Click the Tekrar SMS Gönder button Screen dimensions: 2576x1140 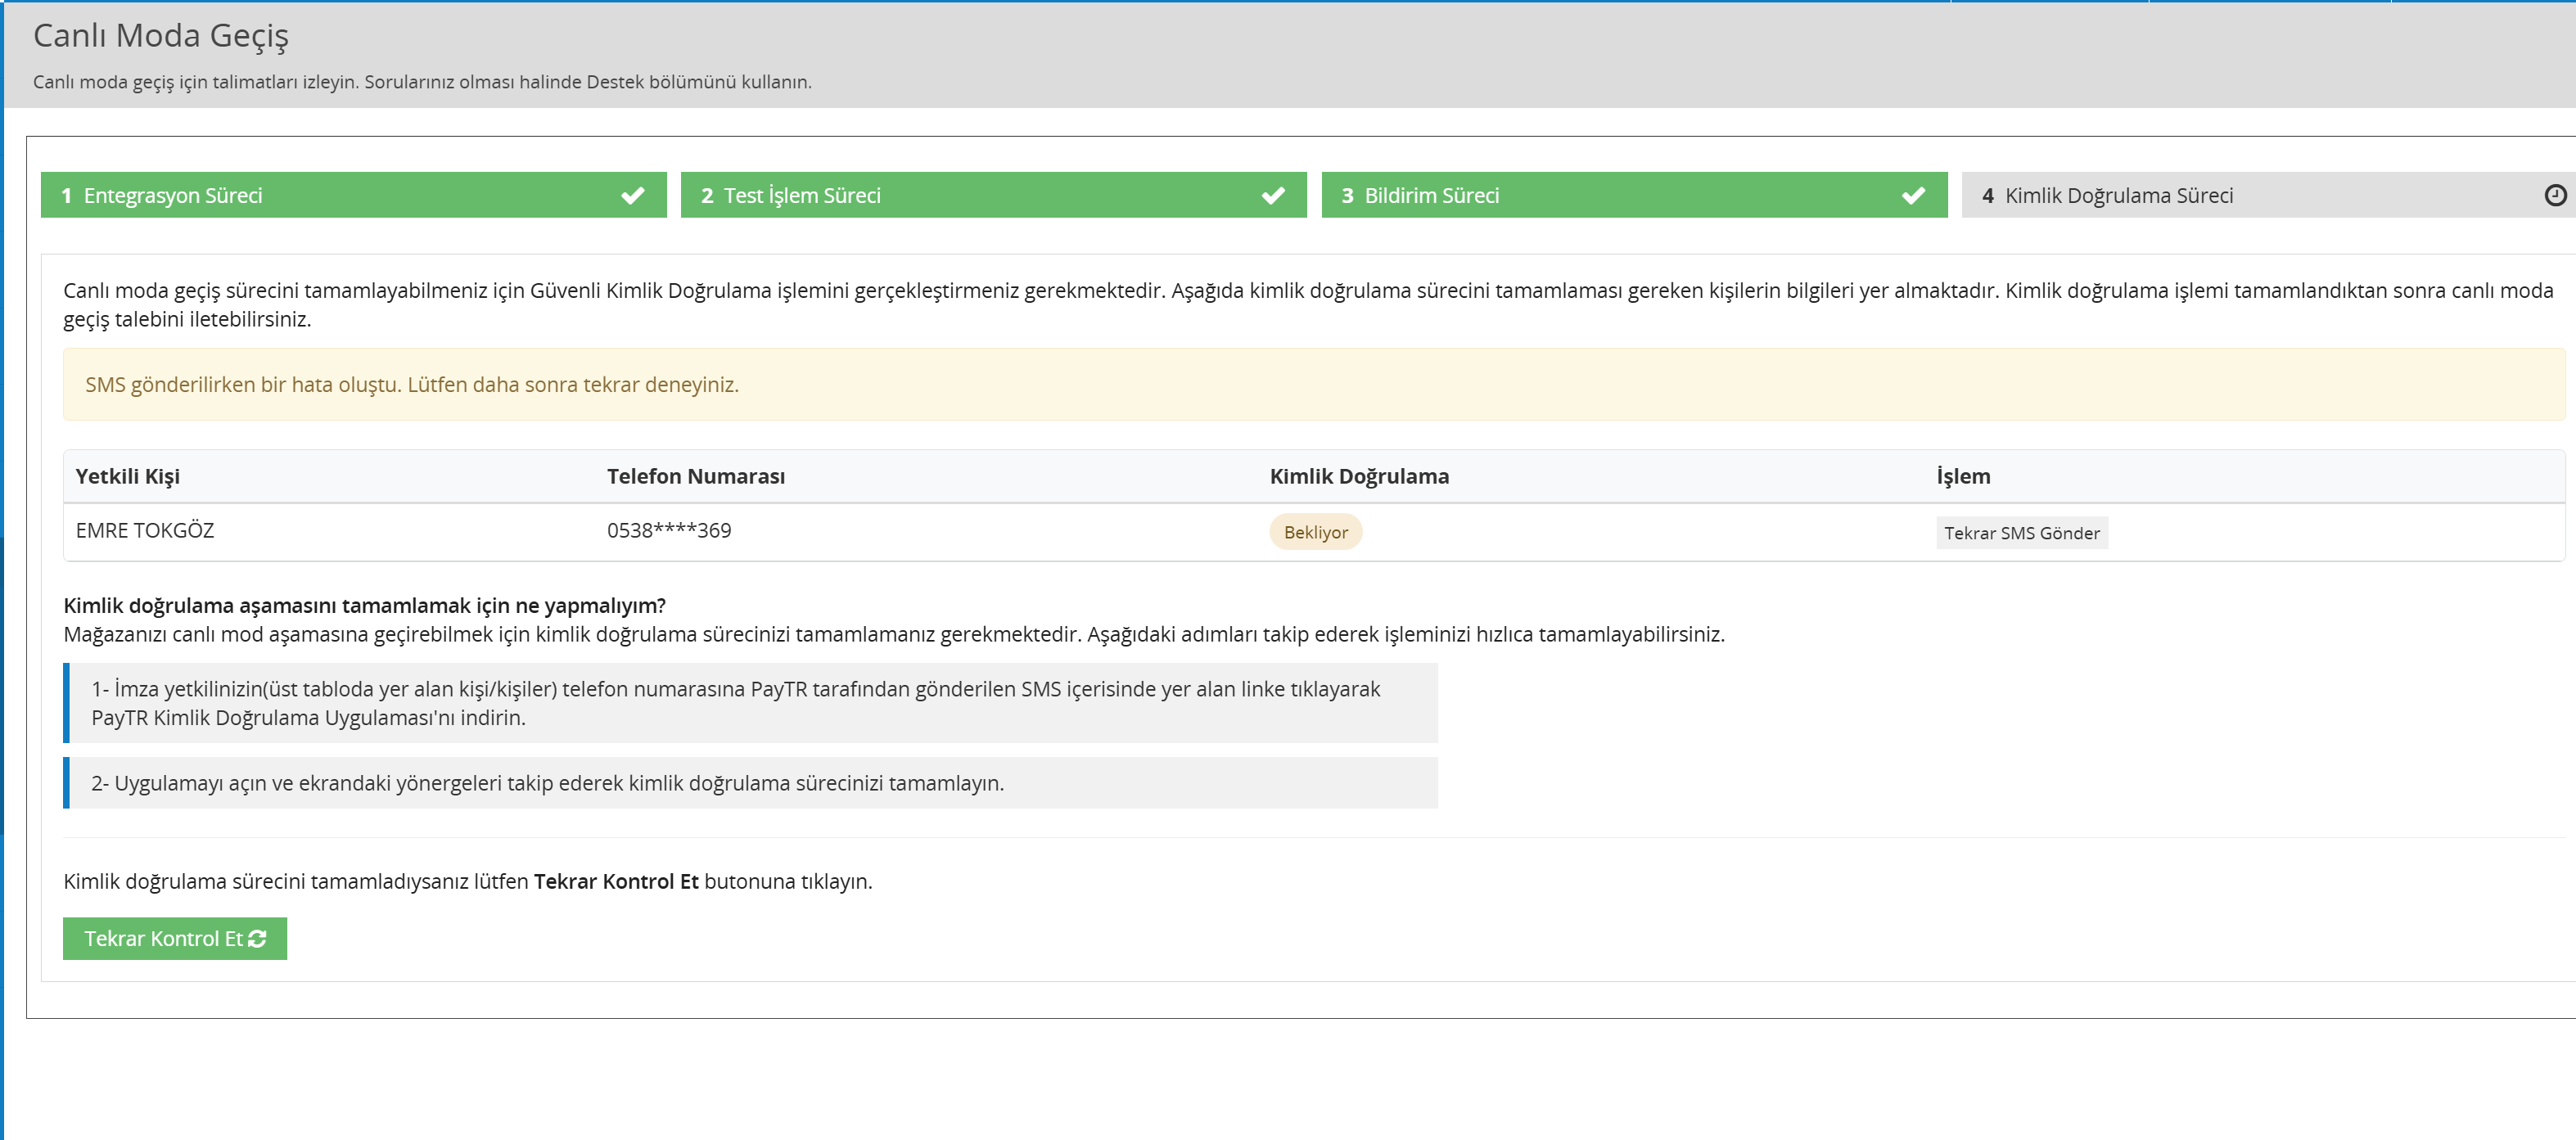point(2021,533)
